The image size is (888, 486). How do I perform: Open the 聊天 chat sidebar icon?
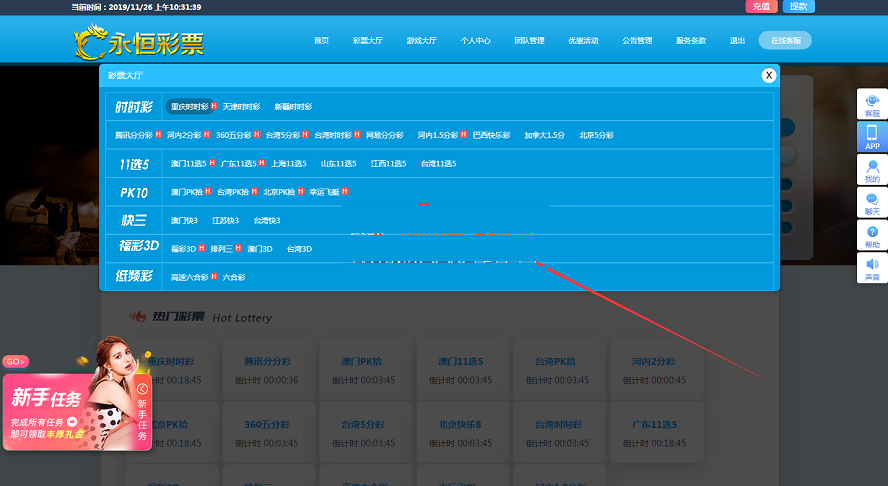(872, 203)
